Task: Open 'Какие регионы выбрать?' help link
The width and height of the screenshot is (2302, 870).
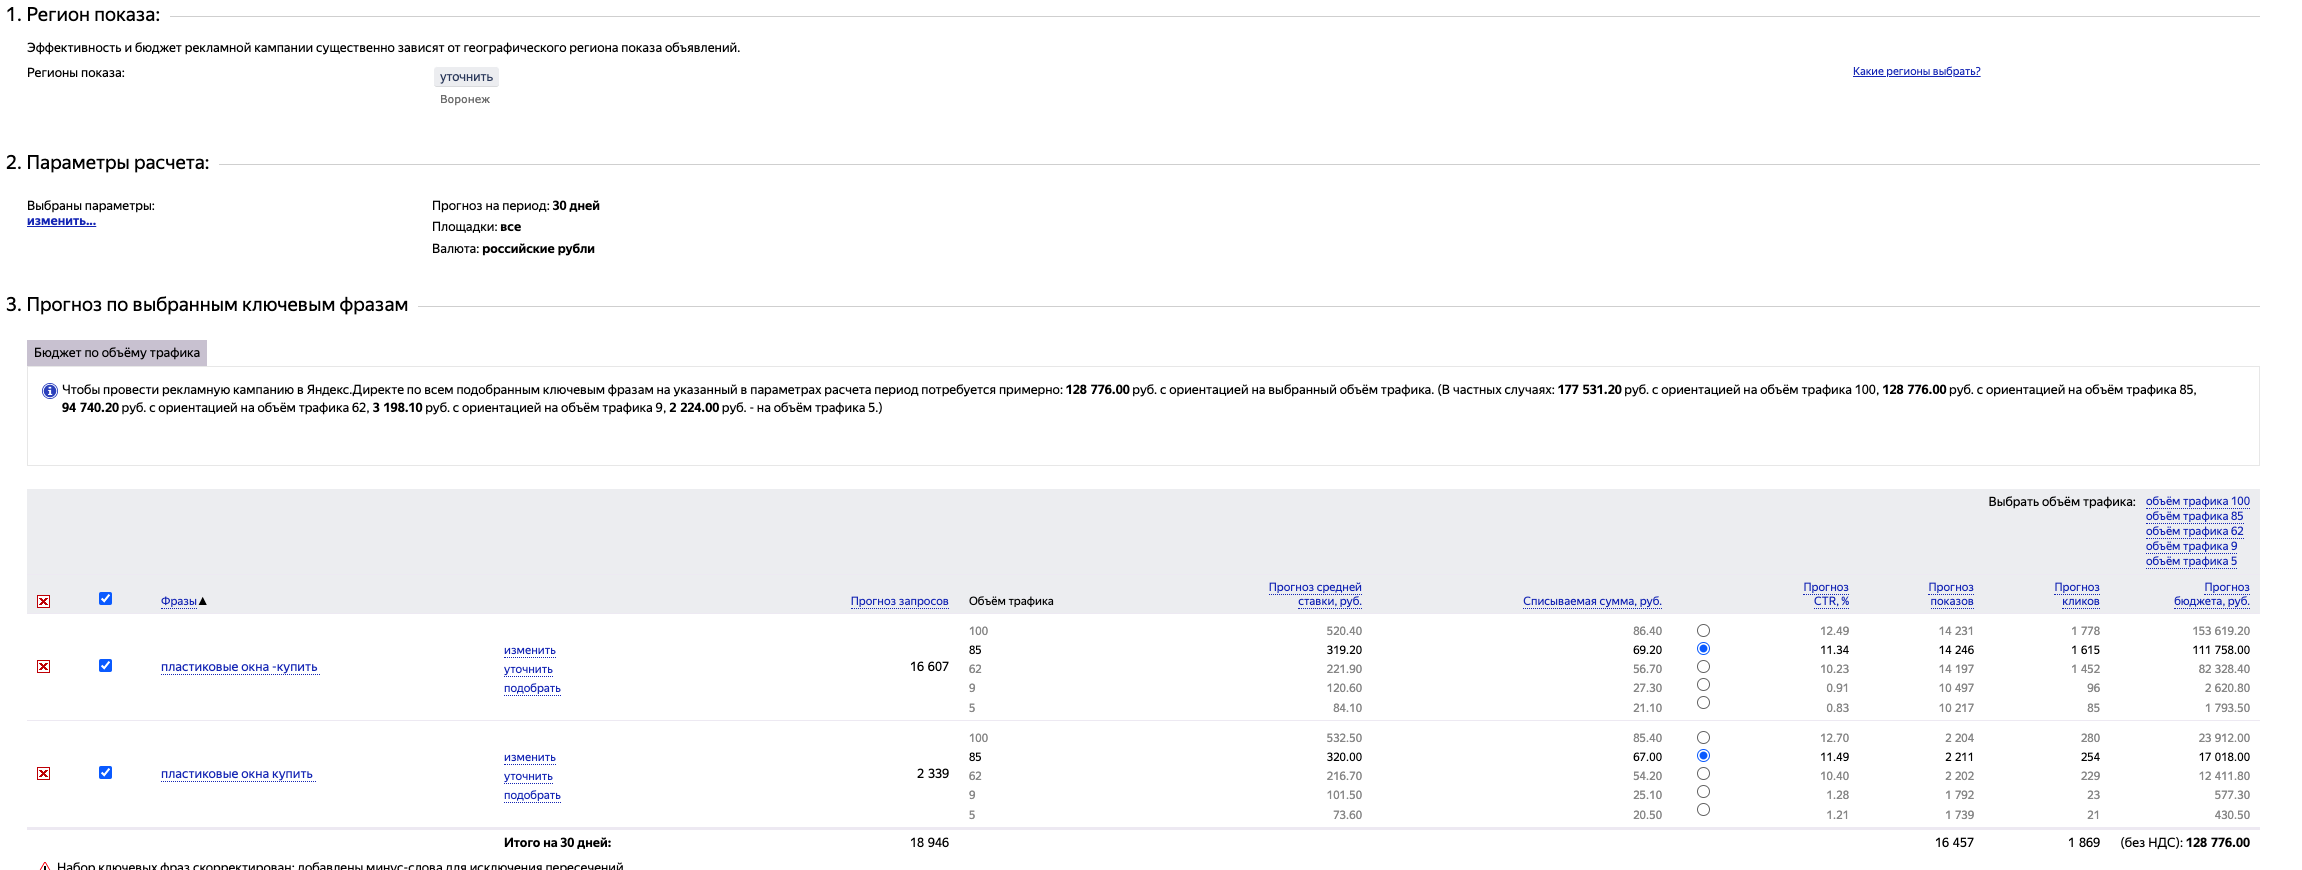Action: pos(1916,71)
